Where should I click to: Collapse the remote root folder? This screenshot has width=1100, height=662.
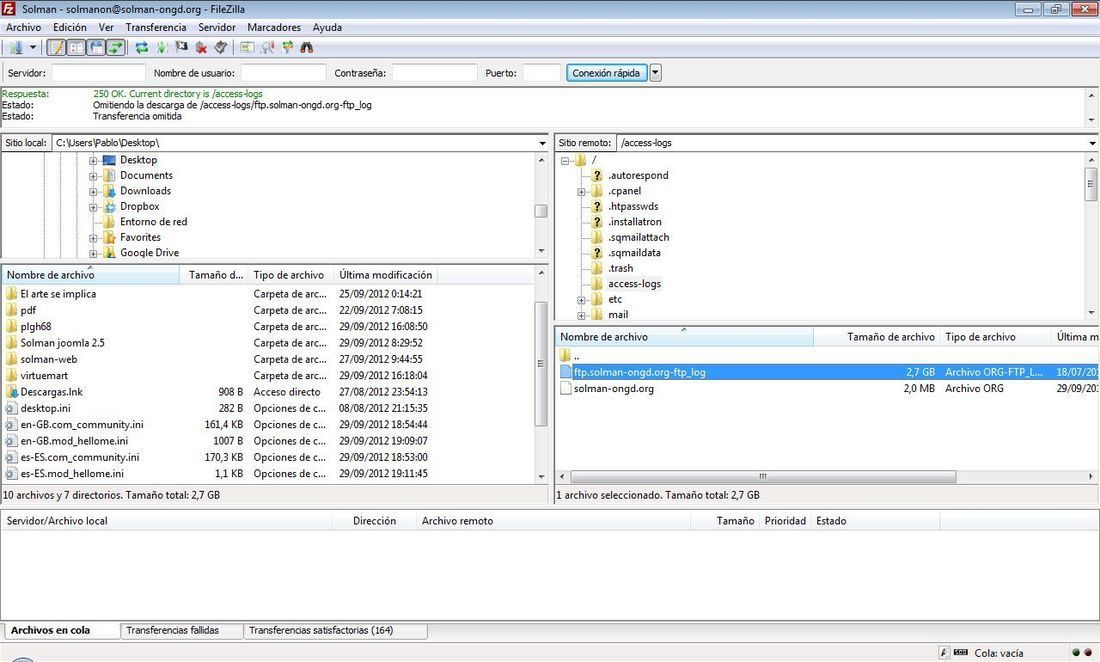point(565,161)
